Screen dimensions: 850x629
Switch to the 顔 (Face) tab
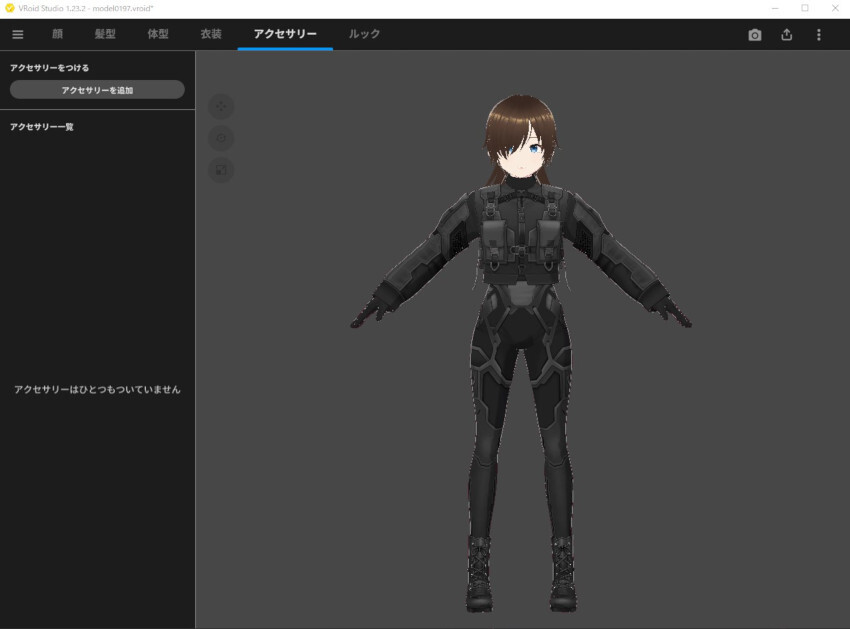57,34
